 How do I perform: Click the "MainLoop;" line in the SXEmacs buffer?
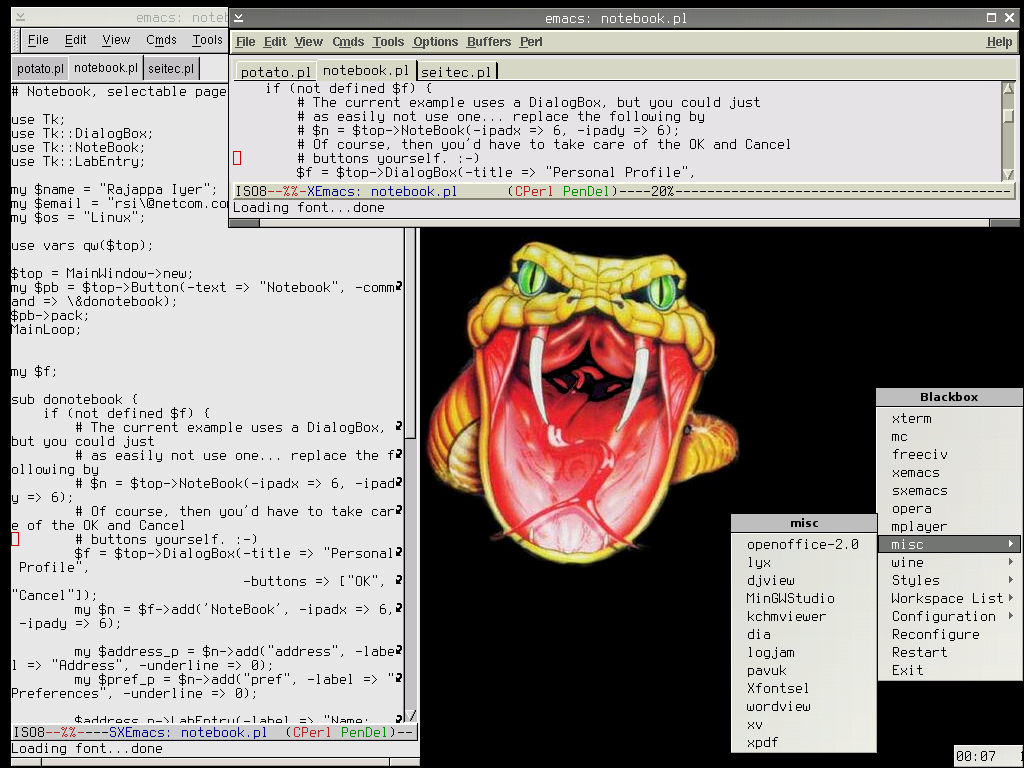[x=46, y=330]
